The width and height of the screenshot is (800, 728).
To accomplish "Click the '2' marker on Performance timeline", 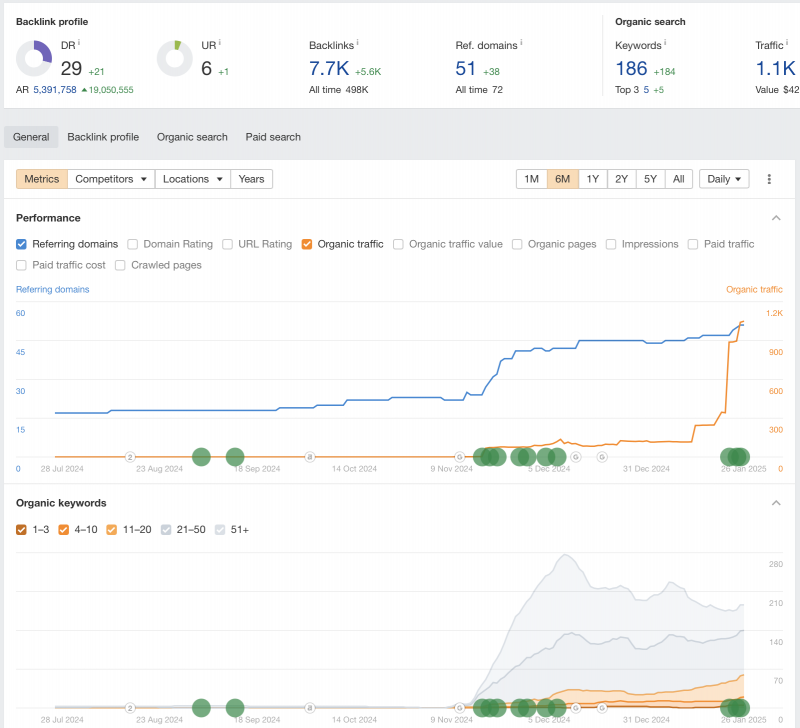I will (x=130, y=457).
